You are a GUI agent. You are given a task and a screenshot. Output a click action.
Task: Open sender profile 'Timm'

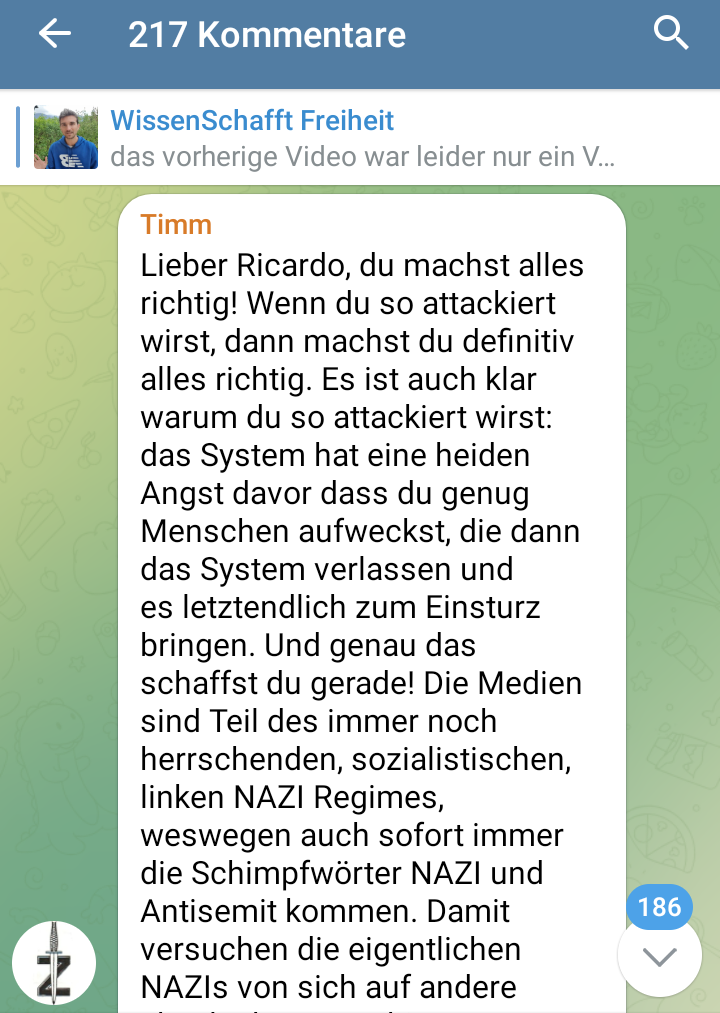(176, 225)
